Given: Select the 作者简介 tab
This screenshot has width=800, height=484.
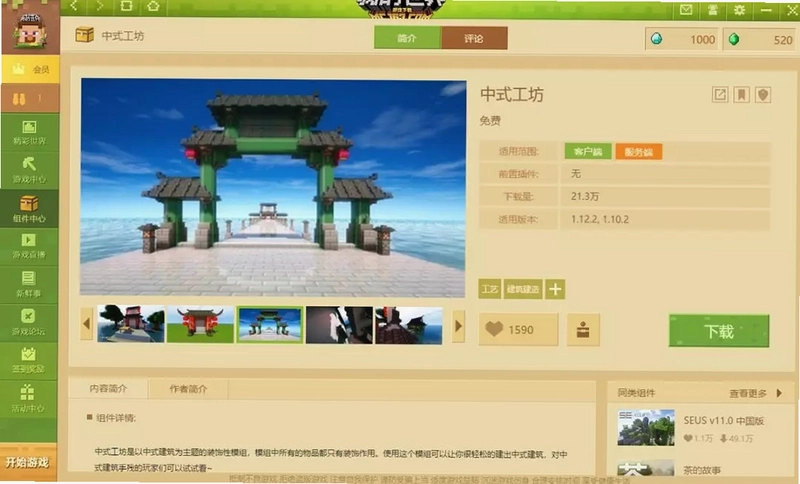Looking at the screenshot, I should pos(188,389).
